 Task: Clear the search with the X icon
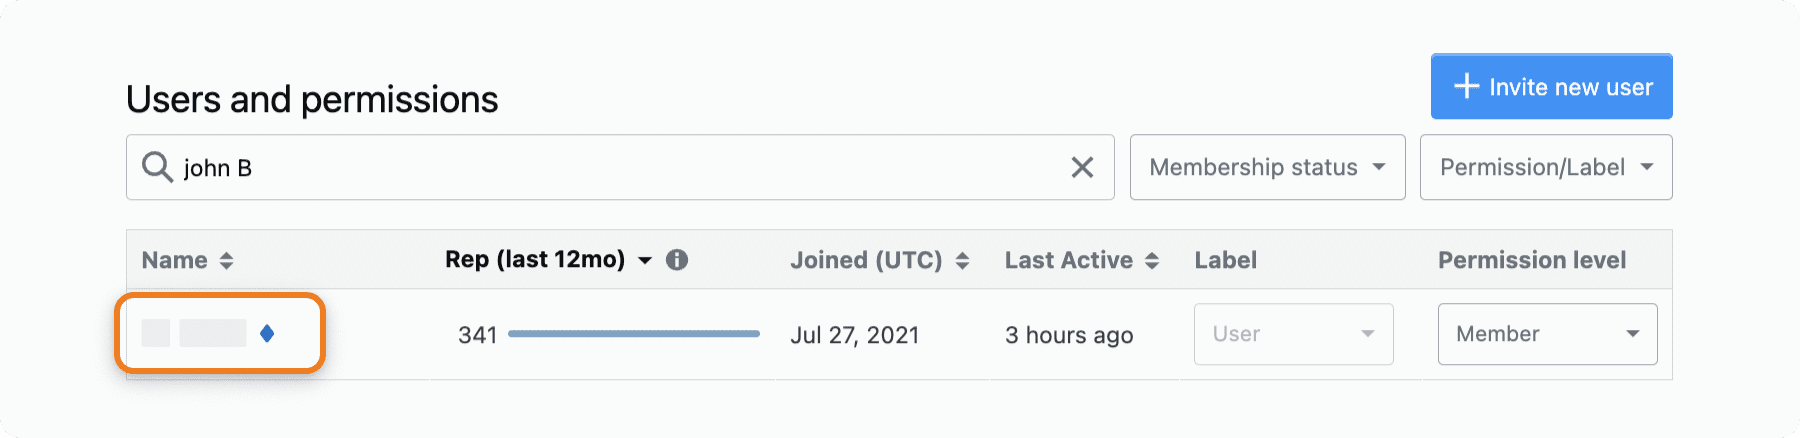[1082, 167]
